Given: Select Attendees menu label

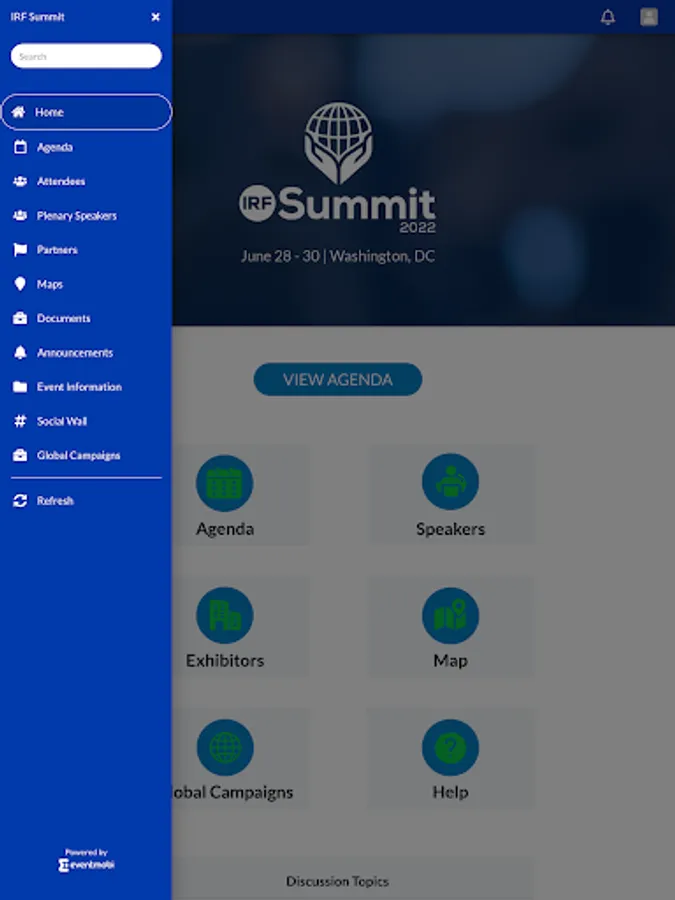Looking at the screenshot, I should coord(61,181).
